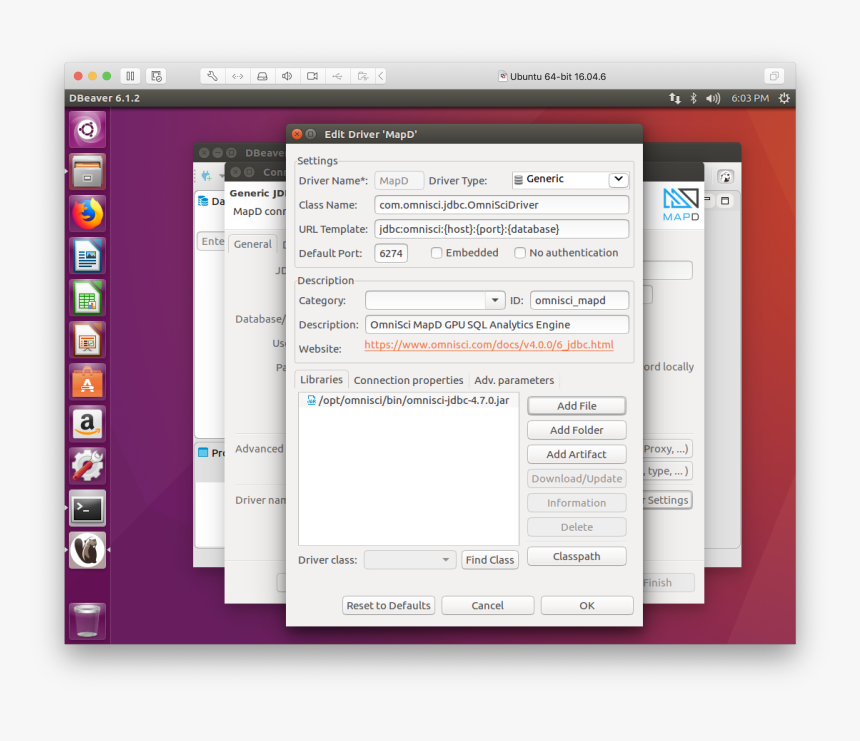
Task: Click the VM hard disk toolbar icon
Action: tap(262, 76)
